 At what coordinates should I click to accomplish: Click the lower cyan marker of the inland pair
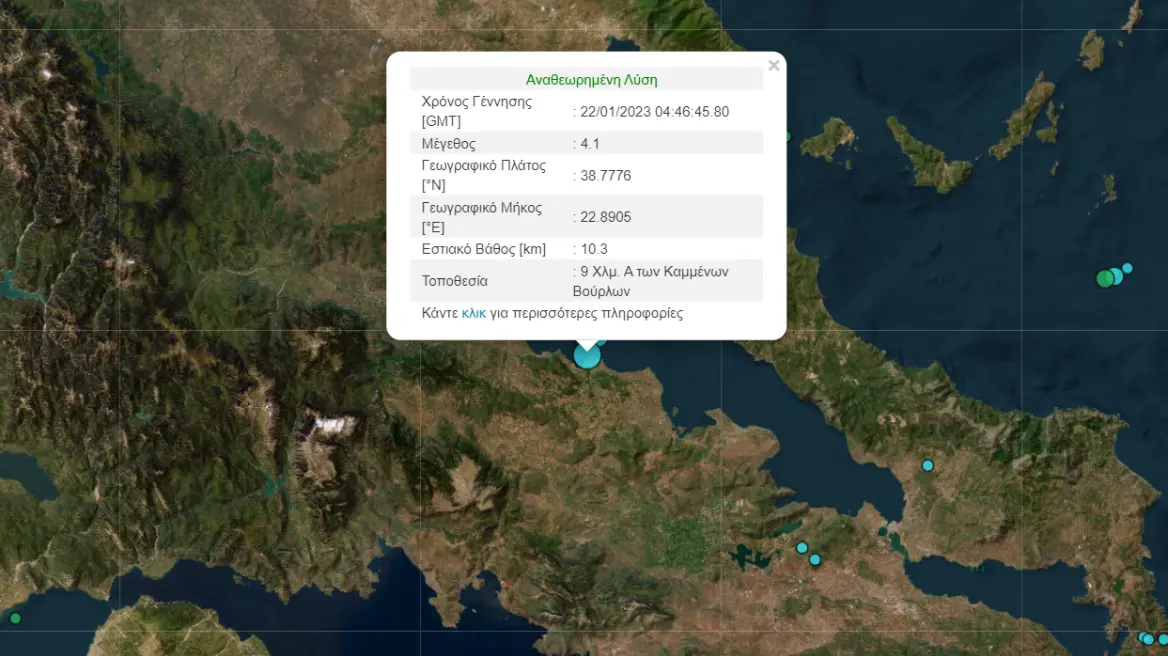[x=815, y=559]
